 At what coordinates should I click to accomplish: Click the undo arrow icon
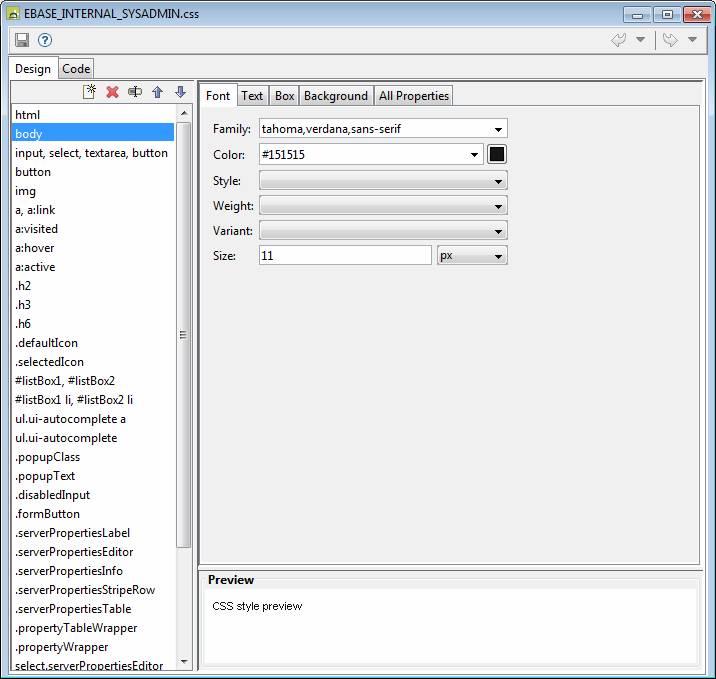[619, 40]
